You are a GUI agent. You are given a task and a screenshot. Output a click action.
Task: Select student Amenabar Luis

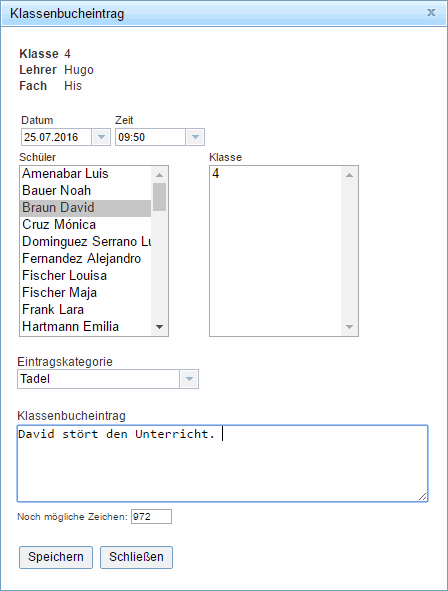(x=86, y=173)
